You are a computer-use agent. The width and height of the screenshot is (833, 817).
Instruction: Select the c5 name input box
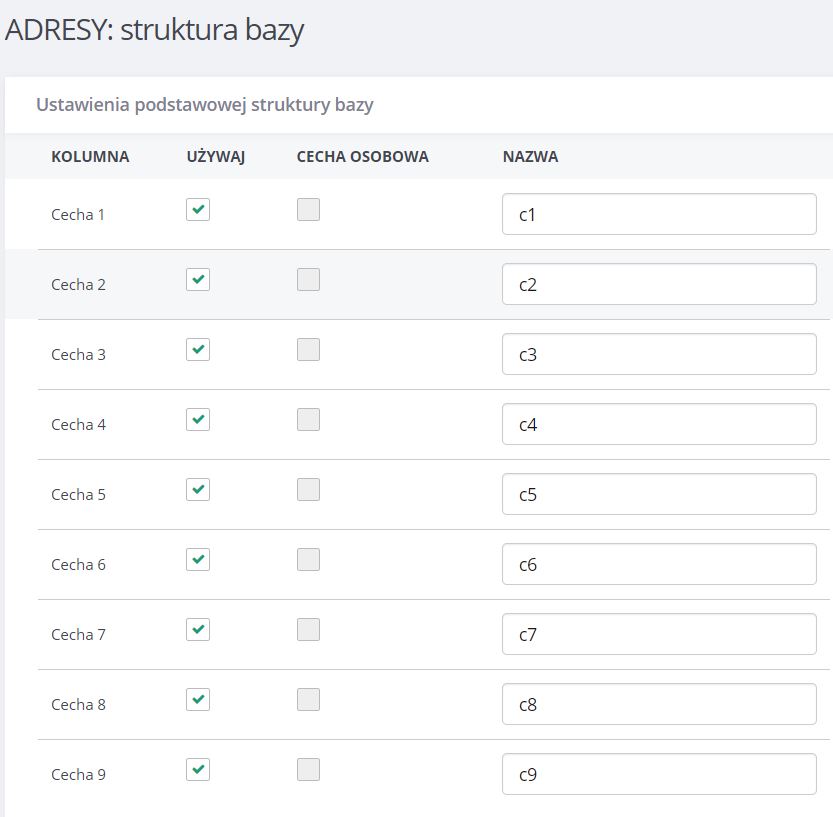pos(659,494)
